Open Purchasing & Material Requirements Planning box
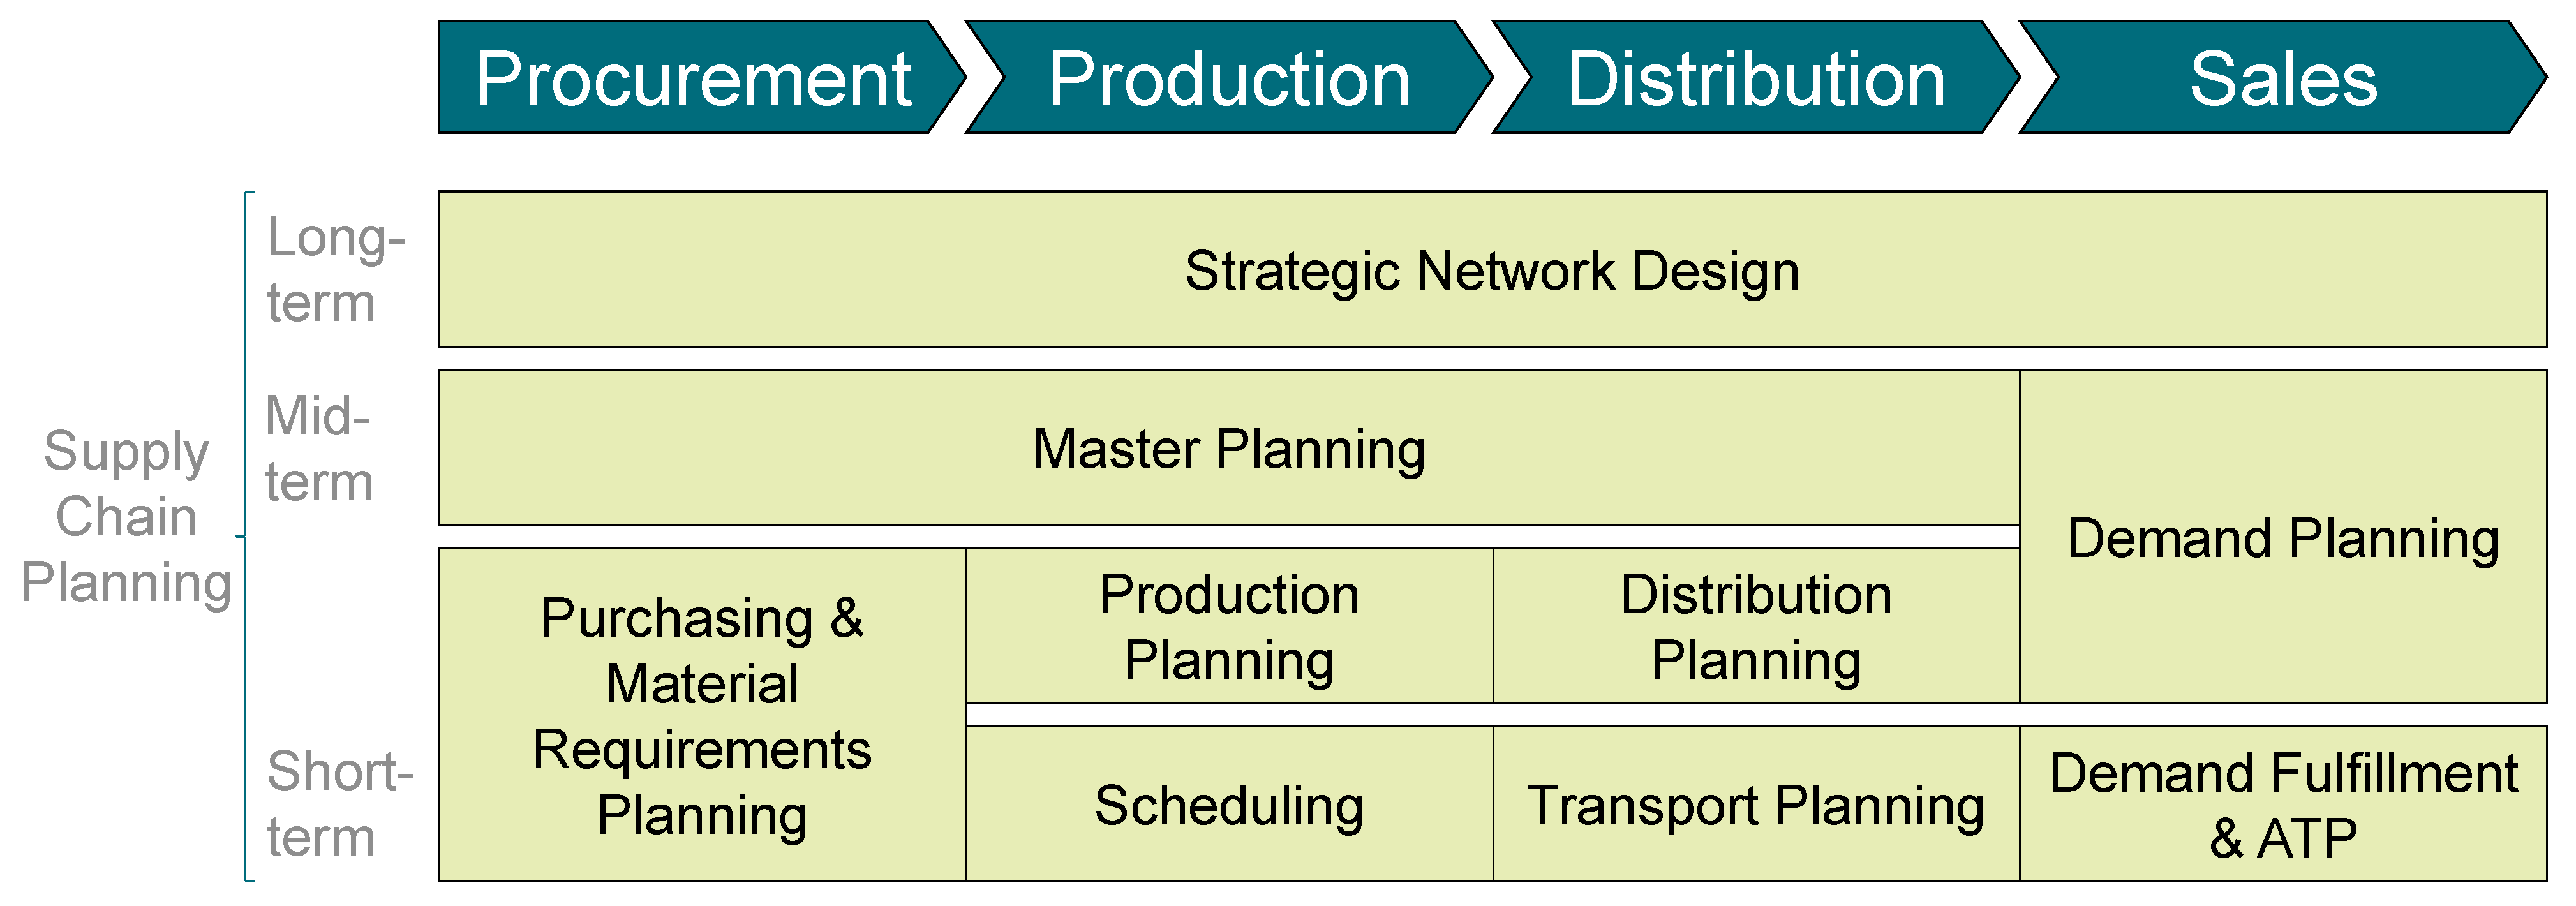2576x906 pixels. (x=701, y=715)
